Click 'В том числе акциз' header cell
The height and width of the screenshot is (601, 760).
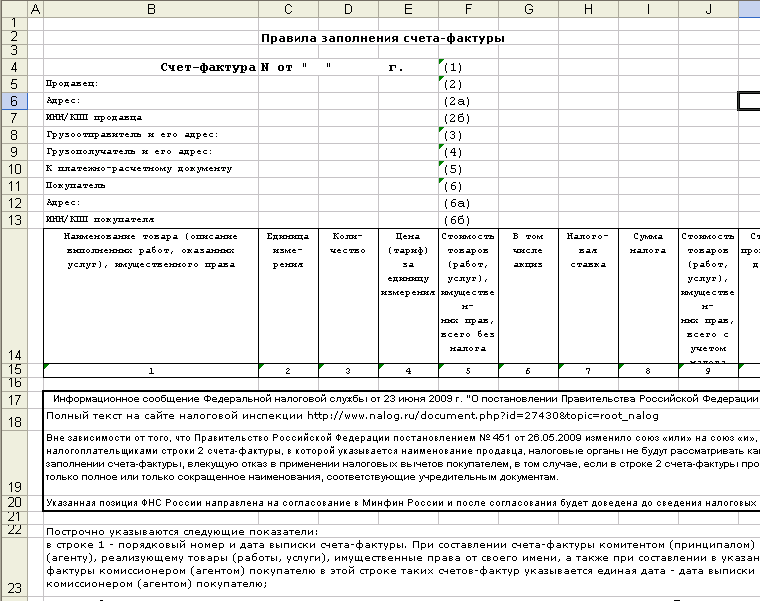(528, 296)
